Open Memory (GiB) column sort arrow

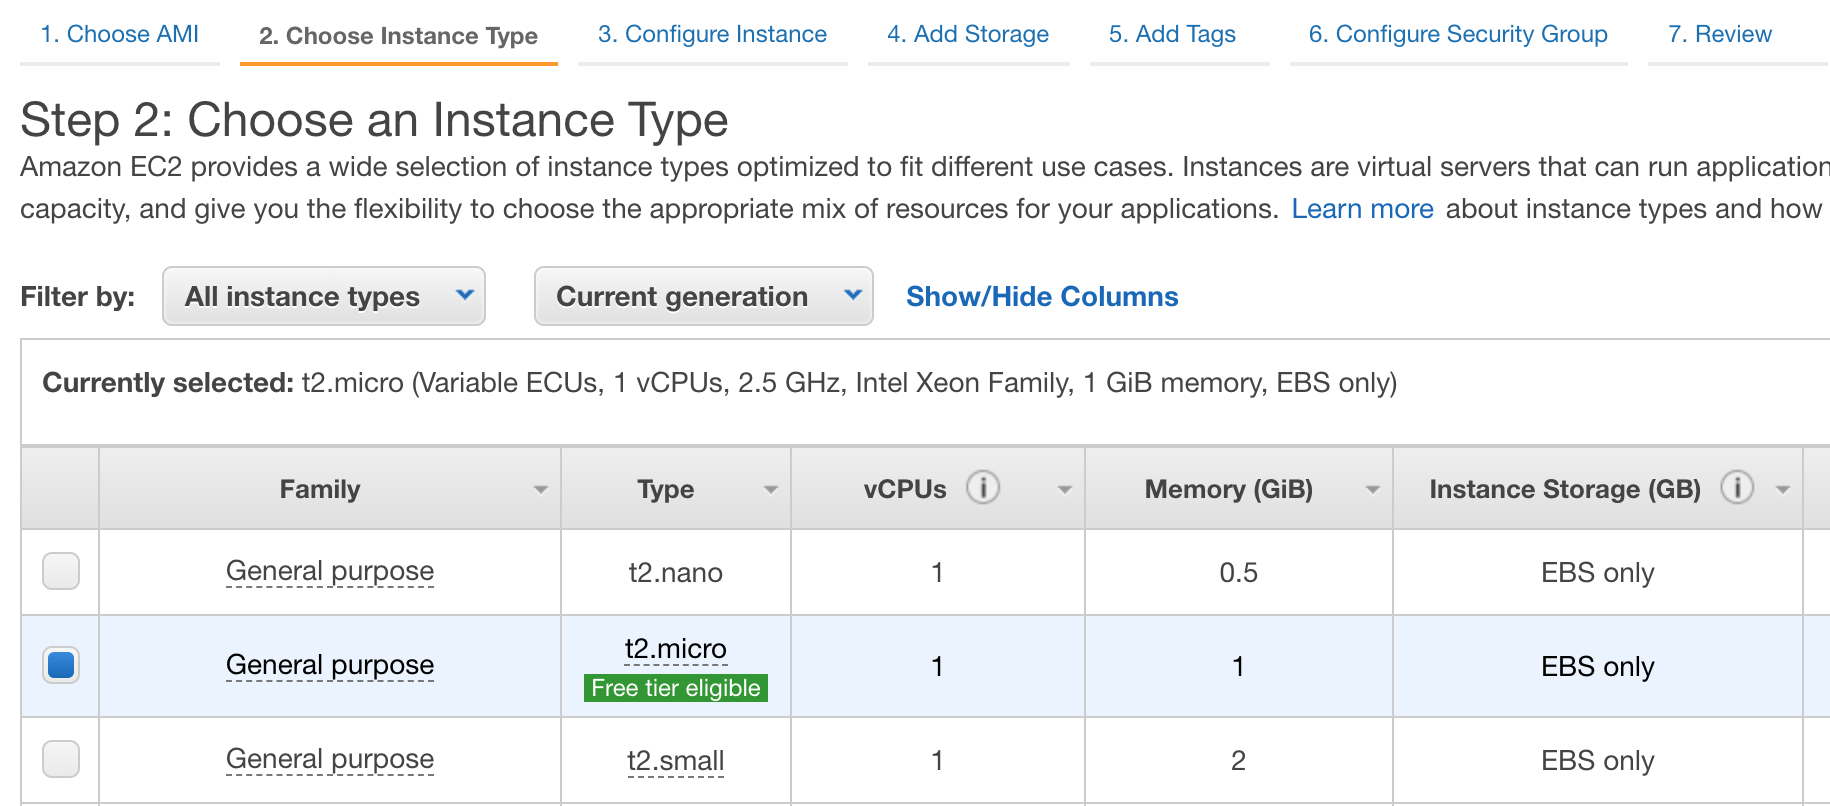coord(1373,490)
